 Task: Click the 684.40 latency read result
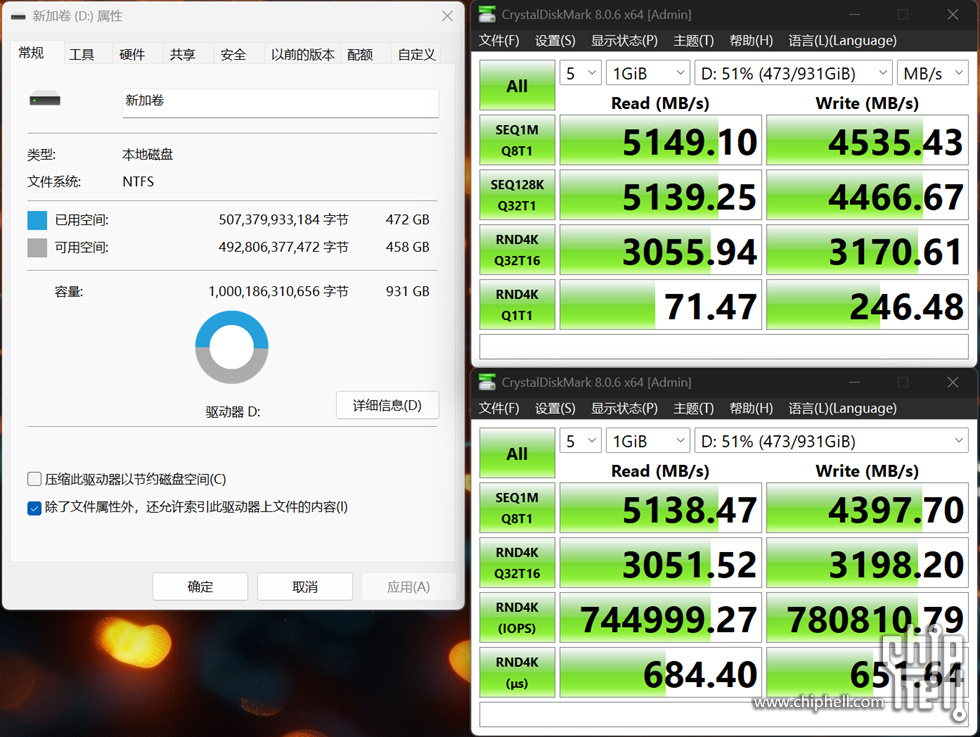[661, 672]
